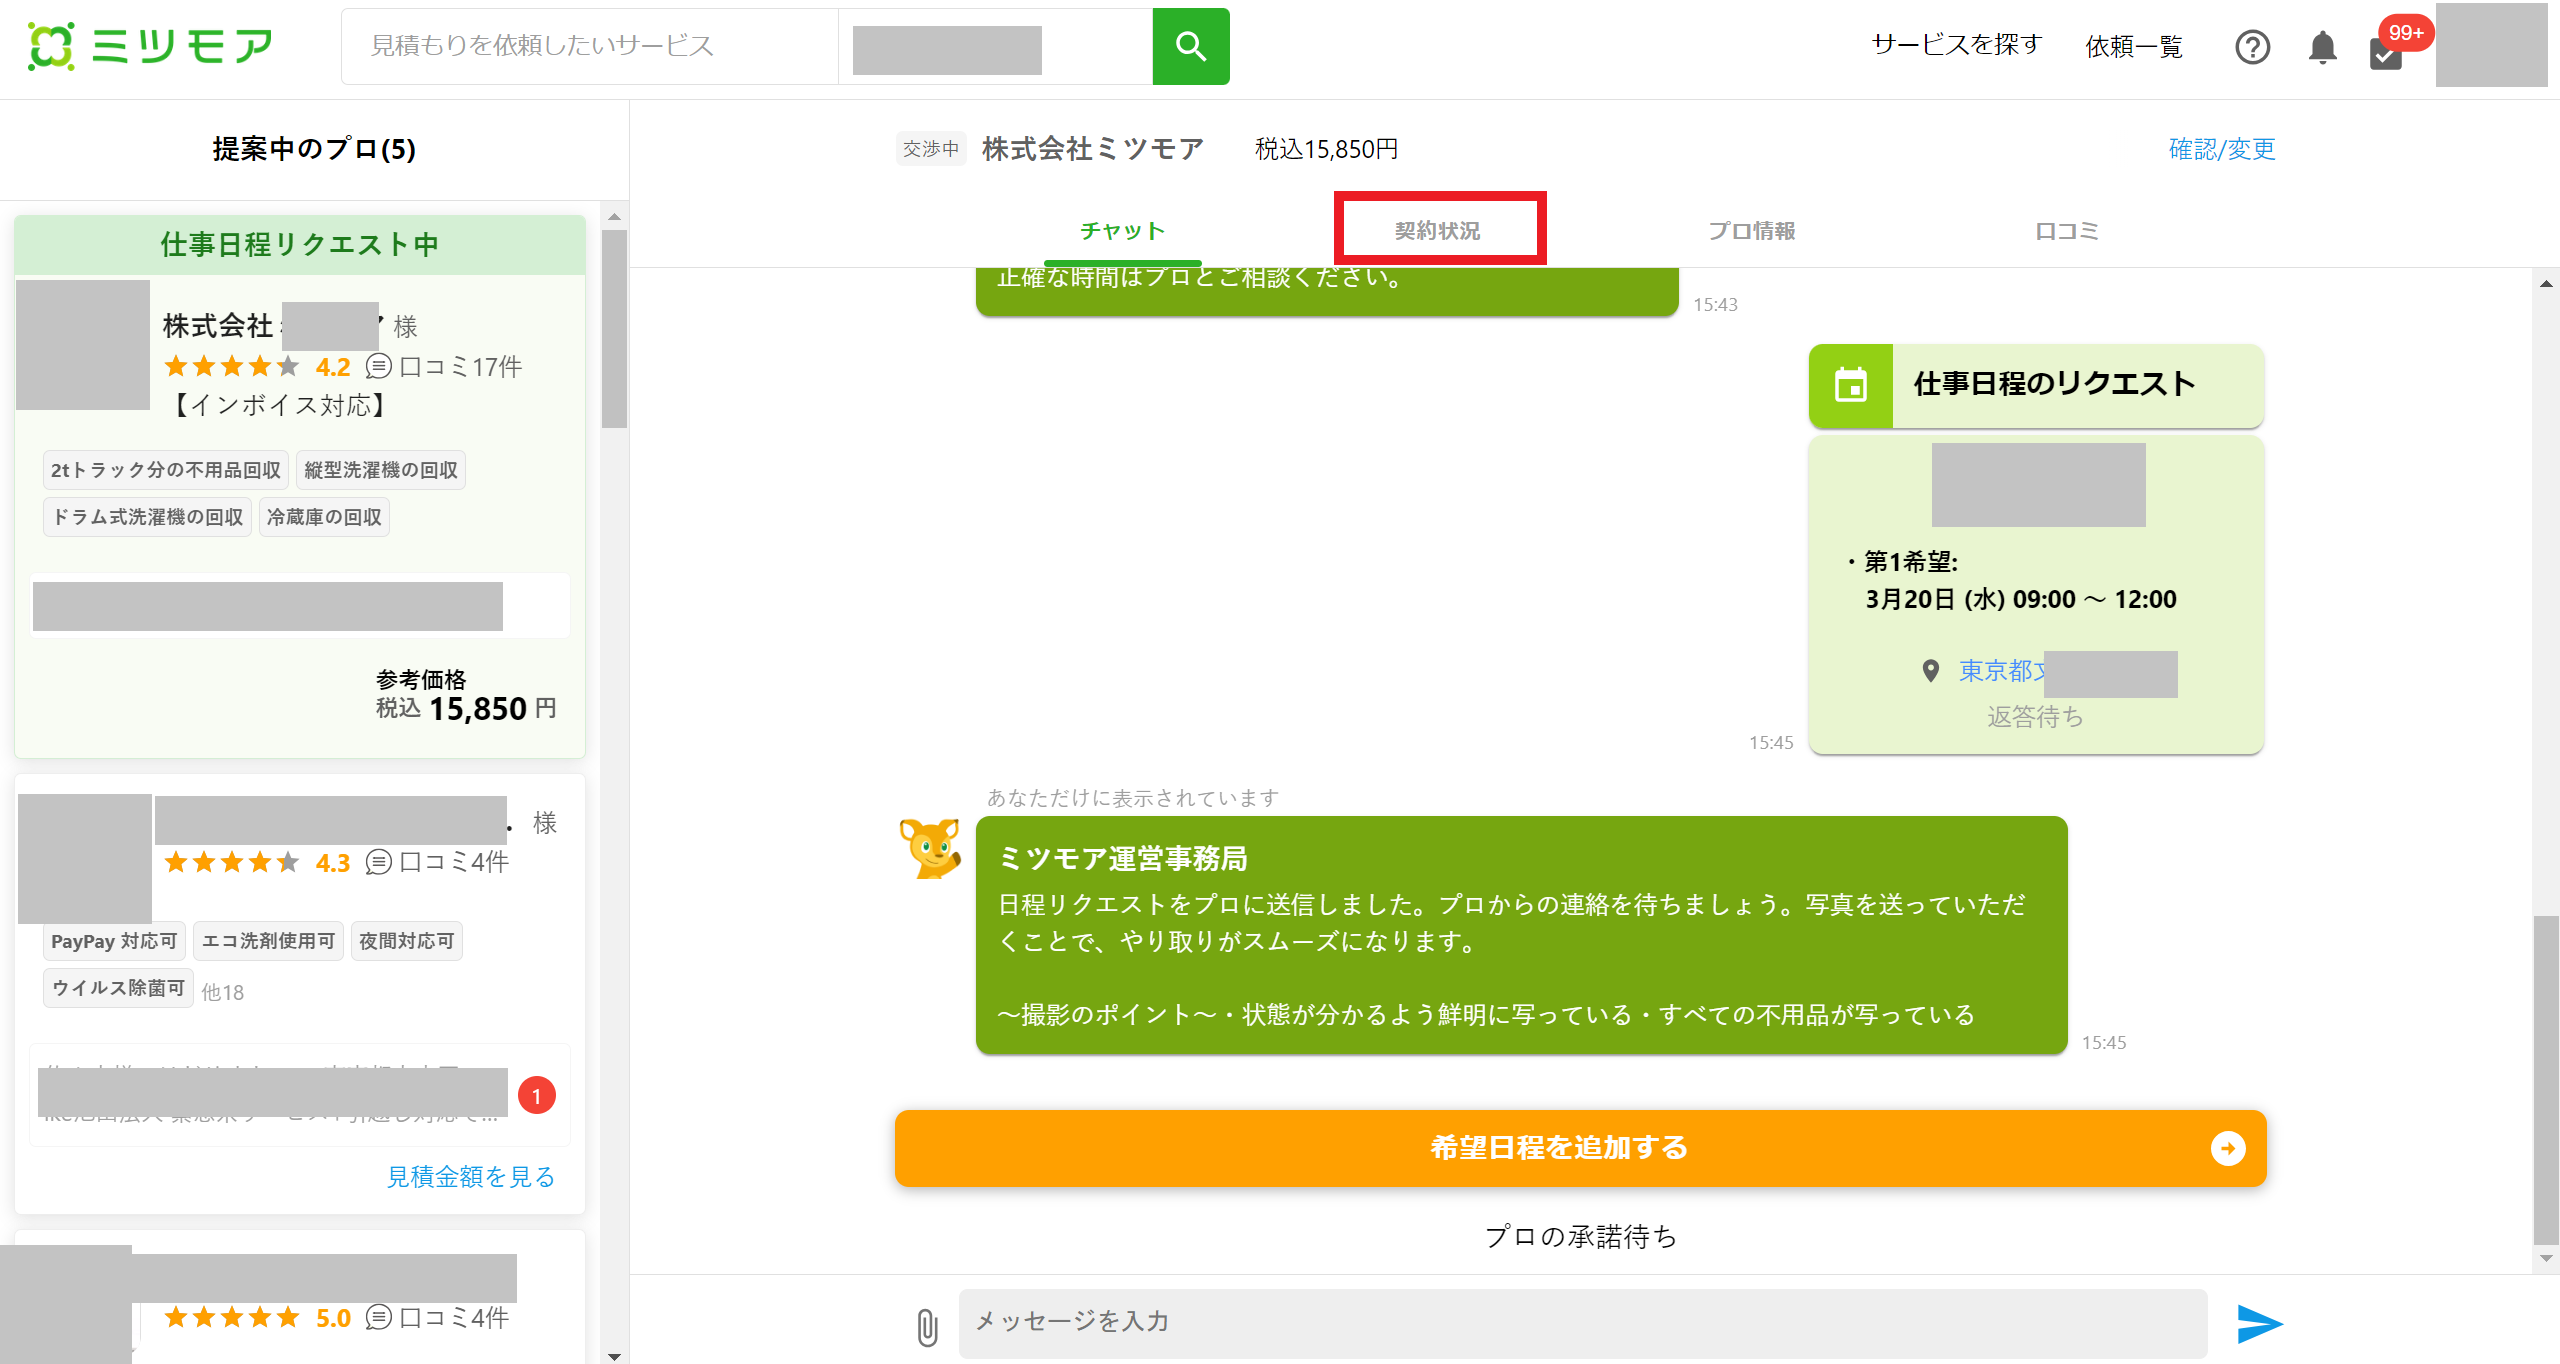
Task: Click the red unread badge showing 1
Action: (537, 1096)
